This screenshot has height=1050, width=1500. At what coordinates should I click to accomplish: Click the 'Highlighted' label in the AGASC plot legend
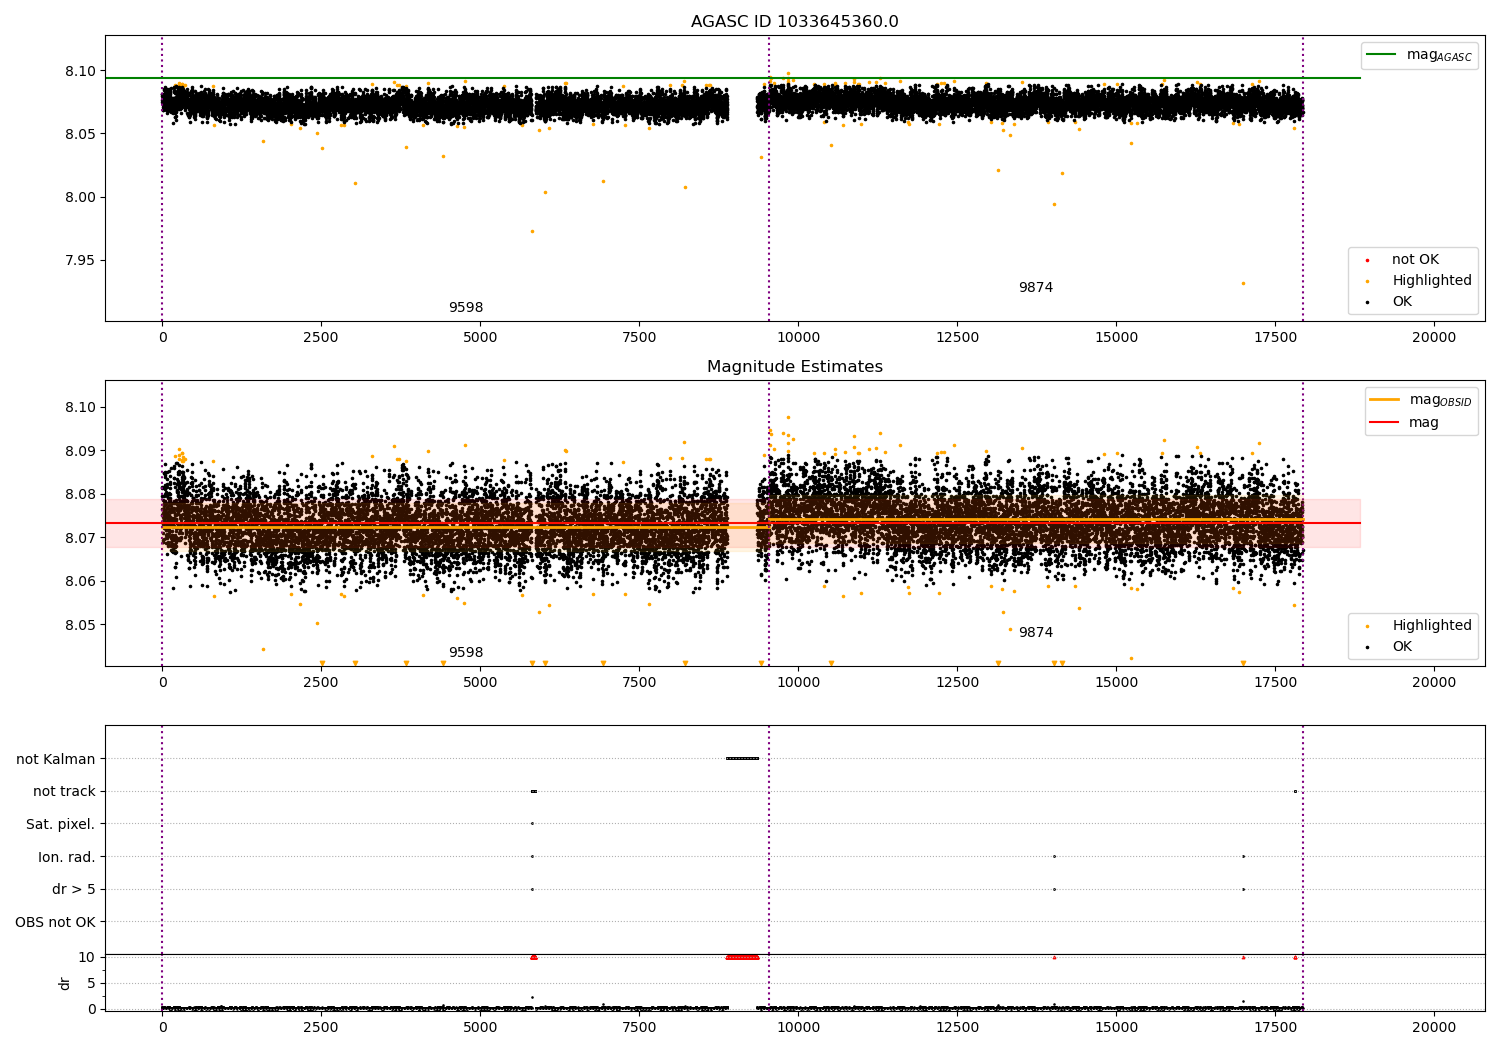click(1432, 281)
